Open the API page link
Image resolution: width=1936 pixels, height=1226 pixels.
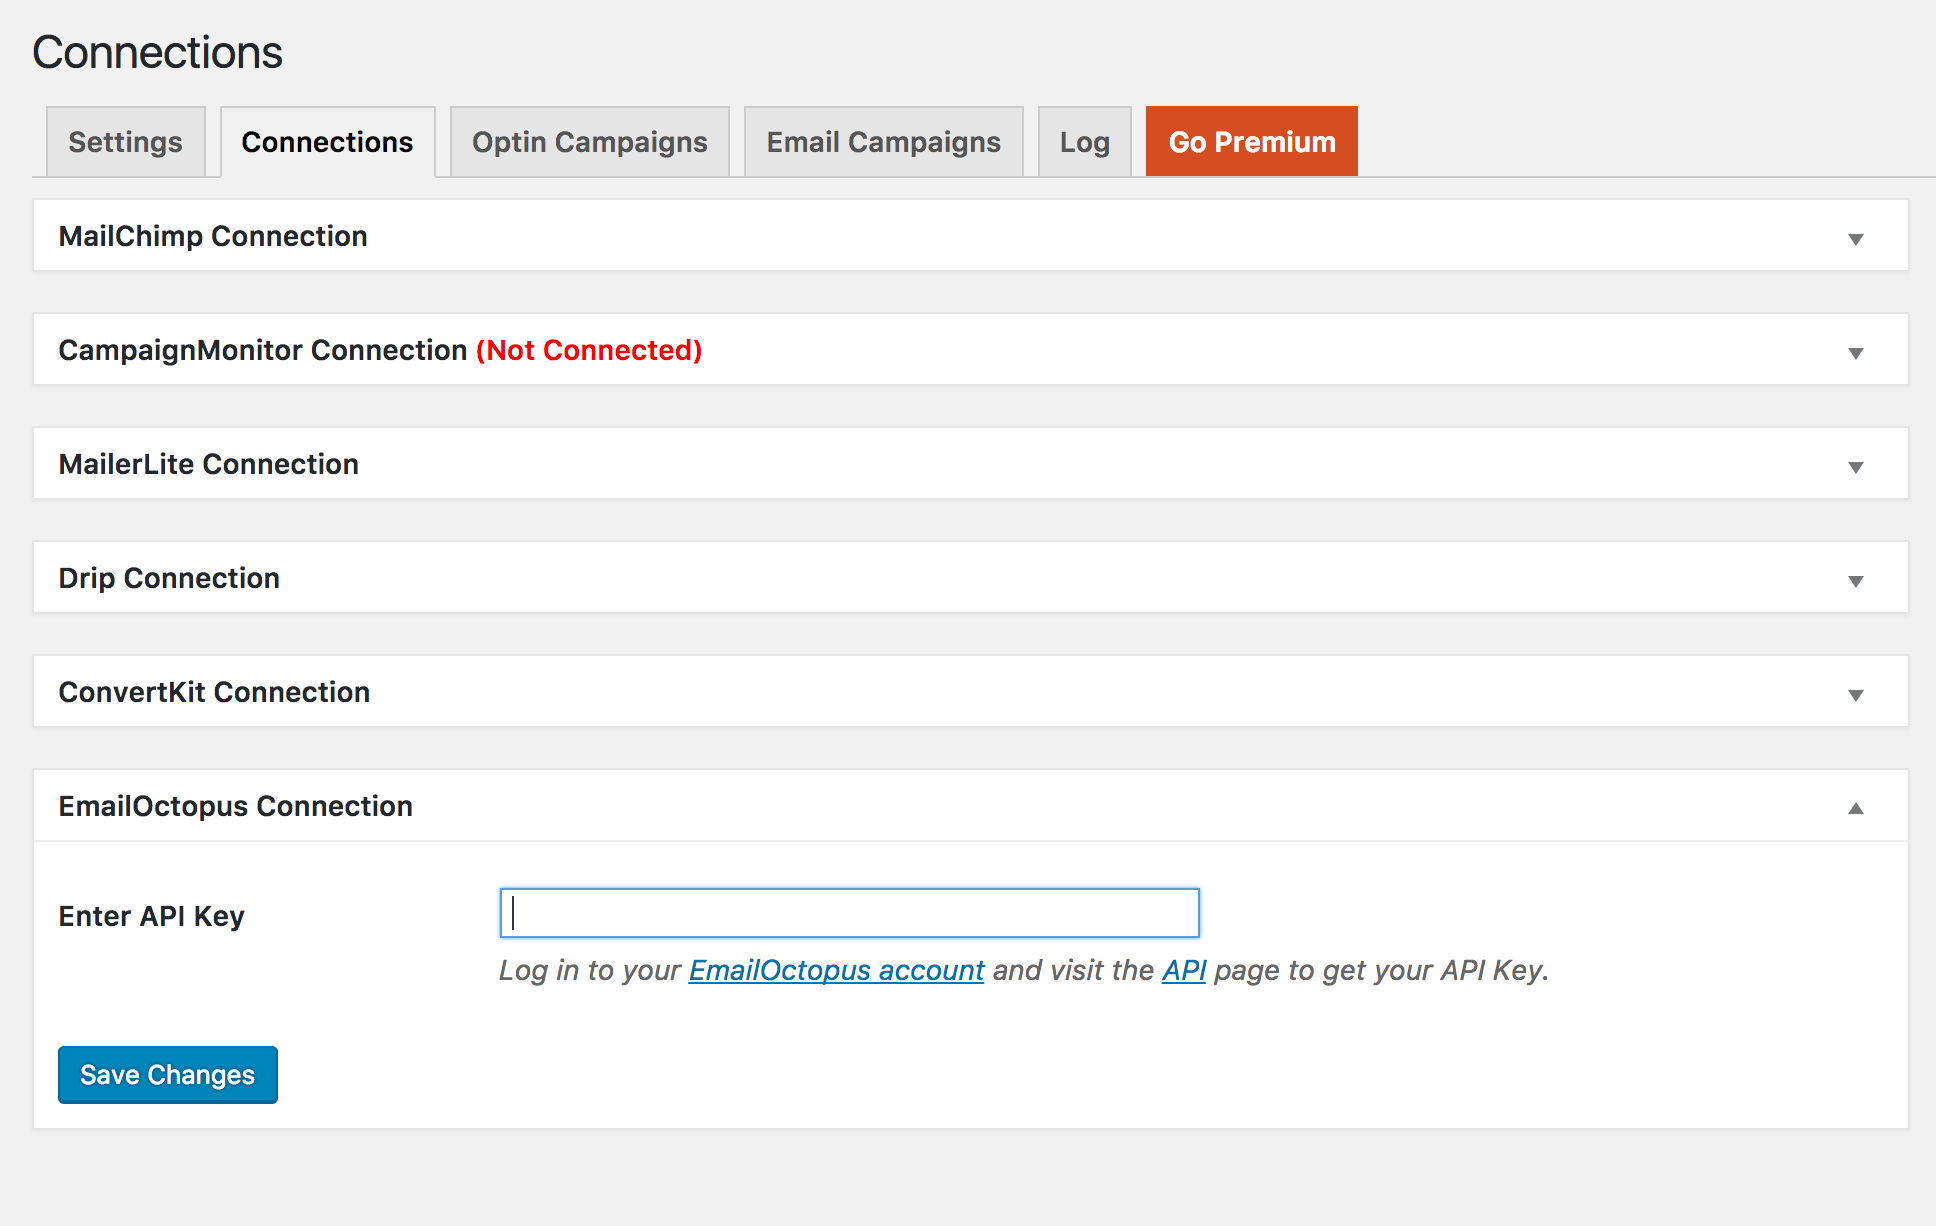tap(1183, 970)
